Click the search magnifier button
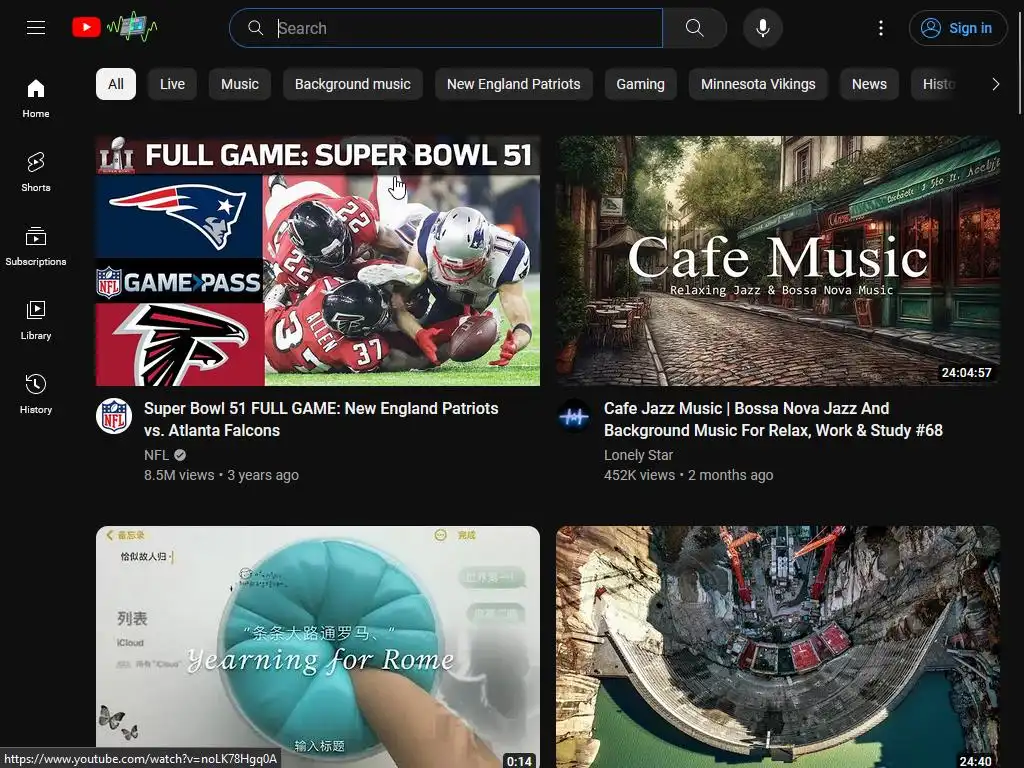This screenshot has width=1024, height=768. [x=694, y=28]
